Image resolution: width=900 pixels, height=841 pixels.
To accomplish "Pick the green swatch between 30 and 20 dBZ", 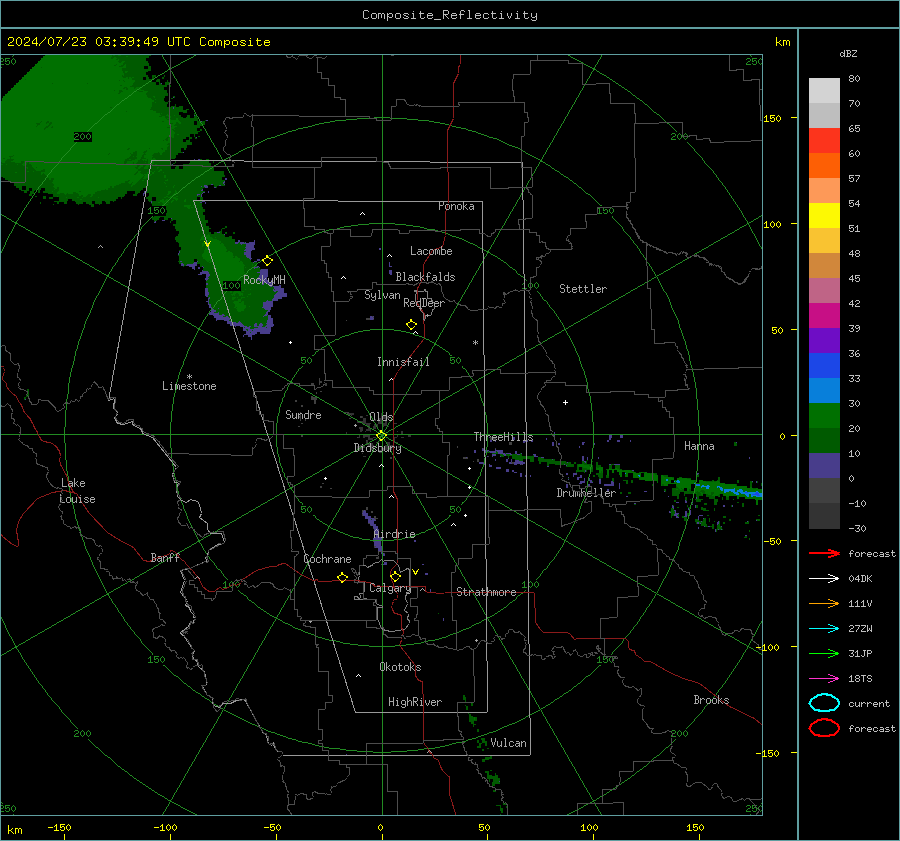I will [x=824, y=415].
